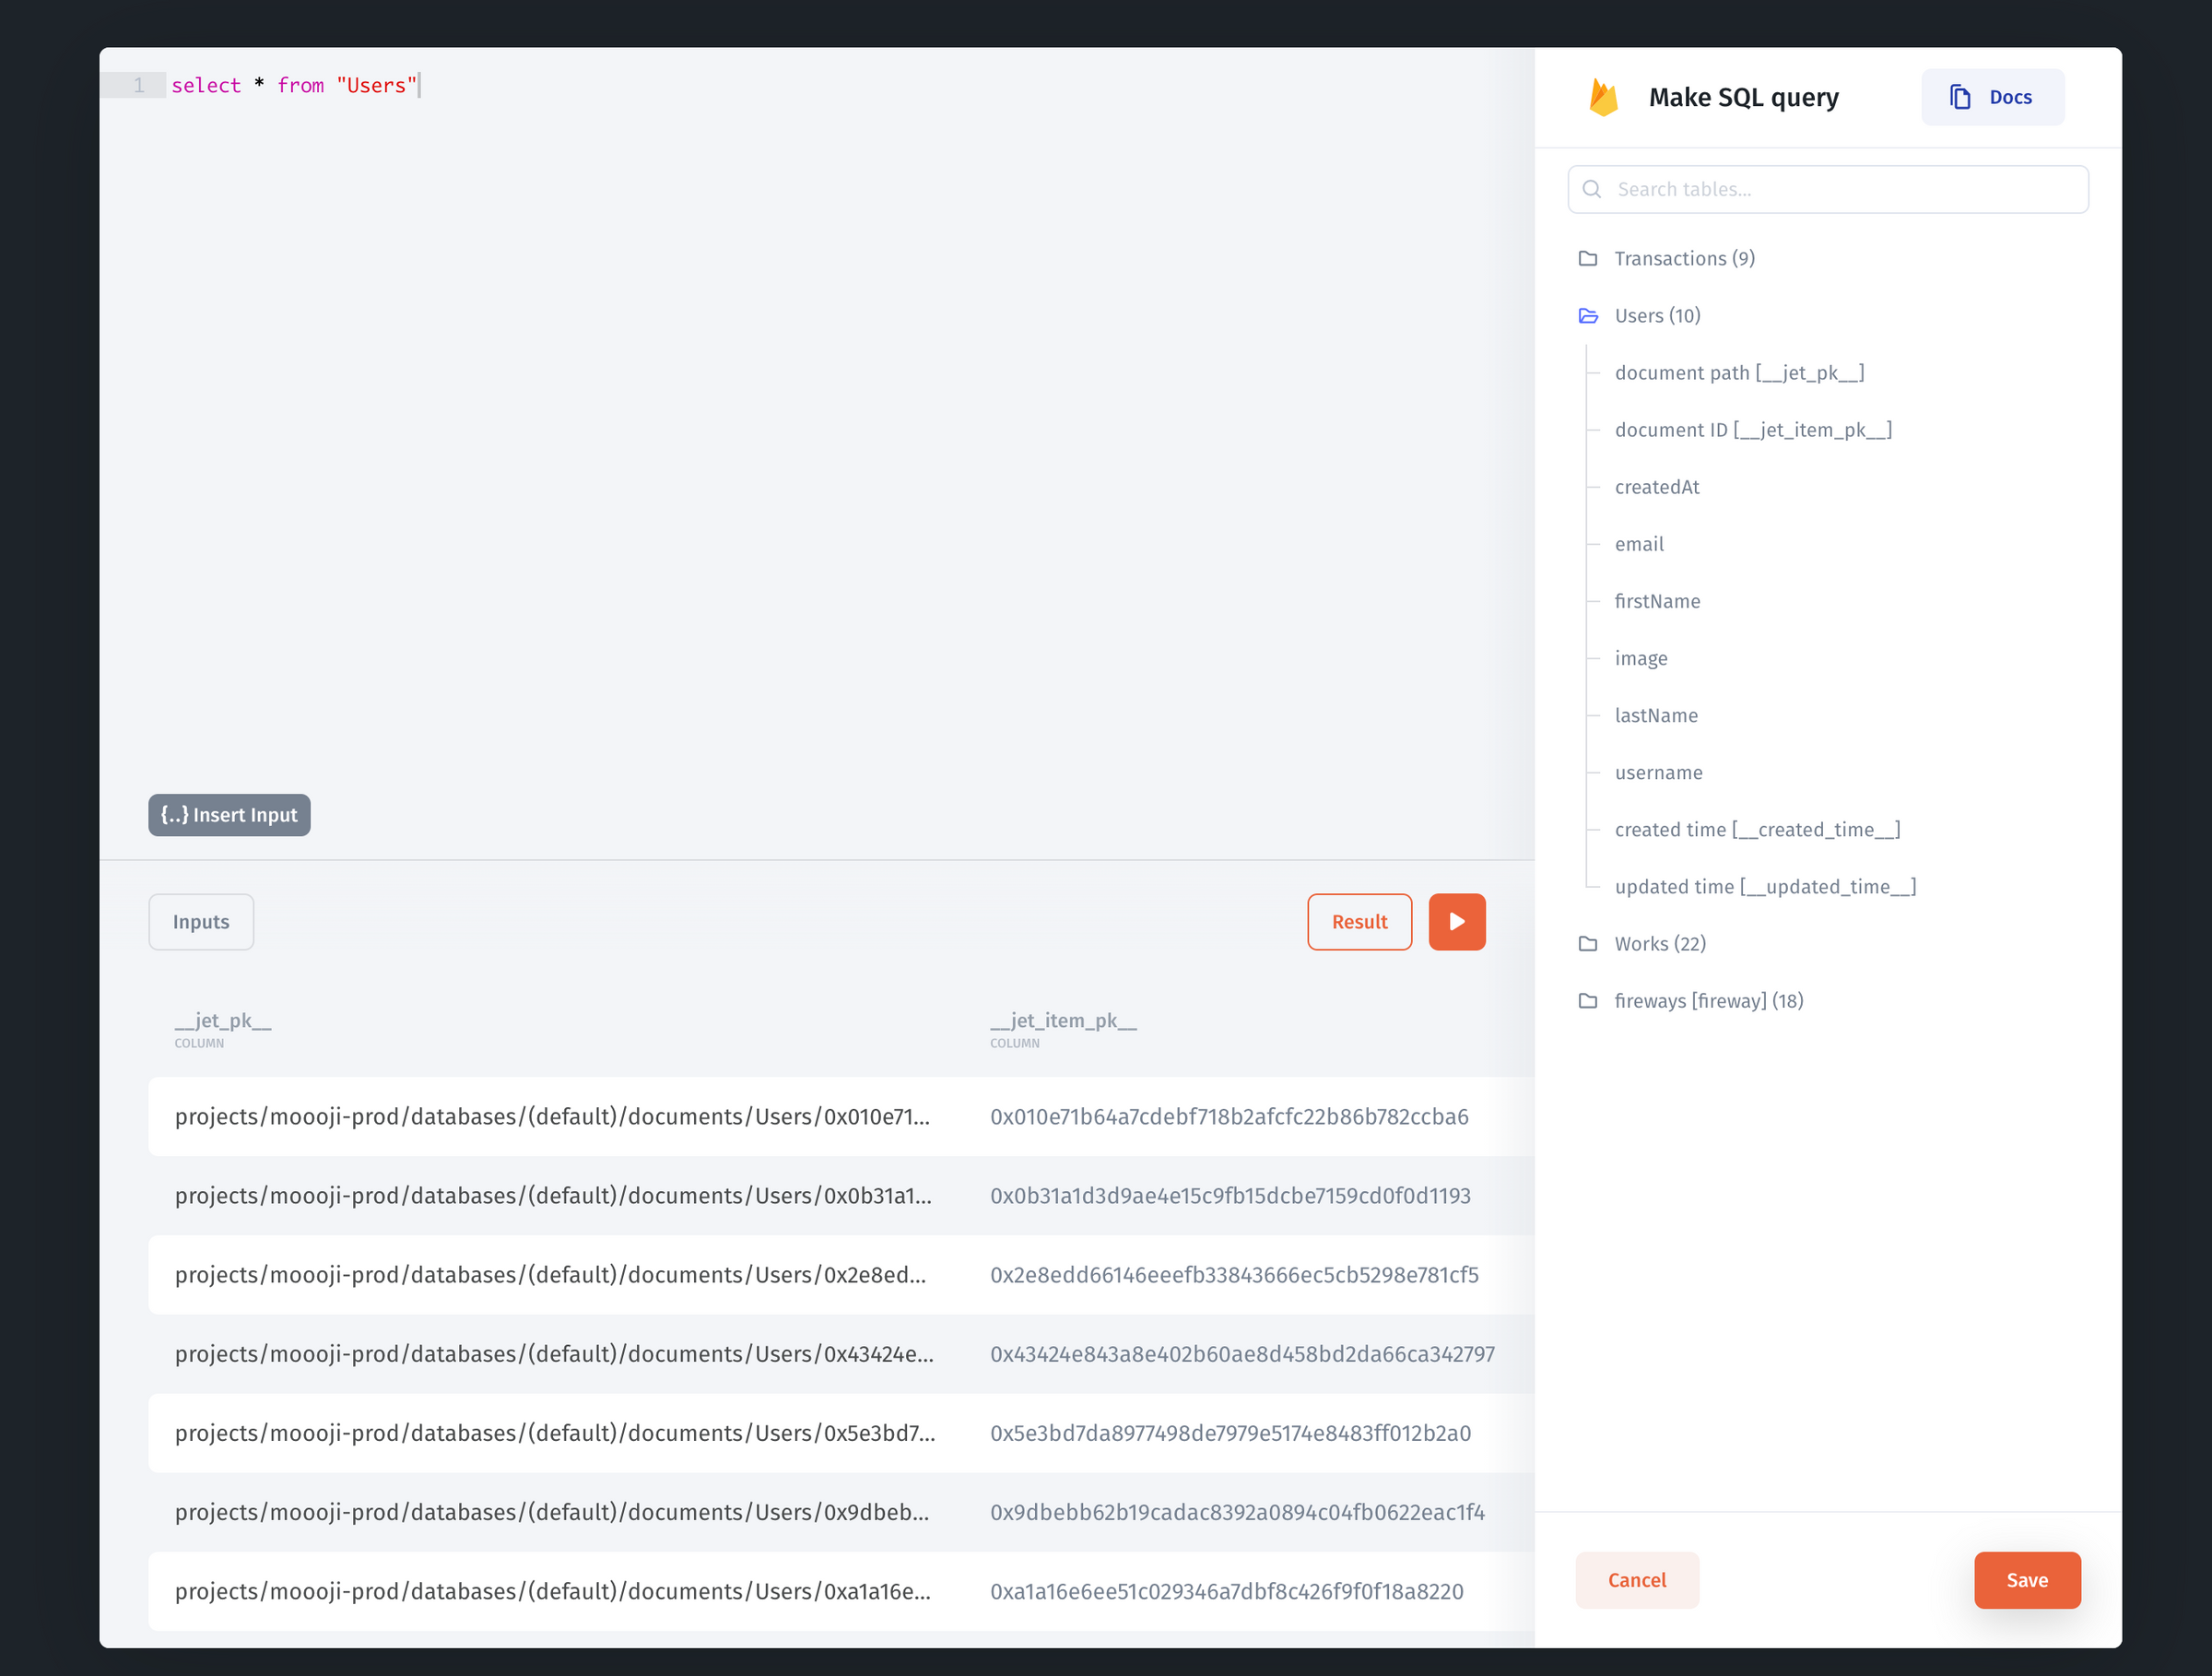Select the email column under Users

1639,543
